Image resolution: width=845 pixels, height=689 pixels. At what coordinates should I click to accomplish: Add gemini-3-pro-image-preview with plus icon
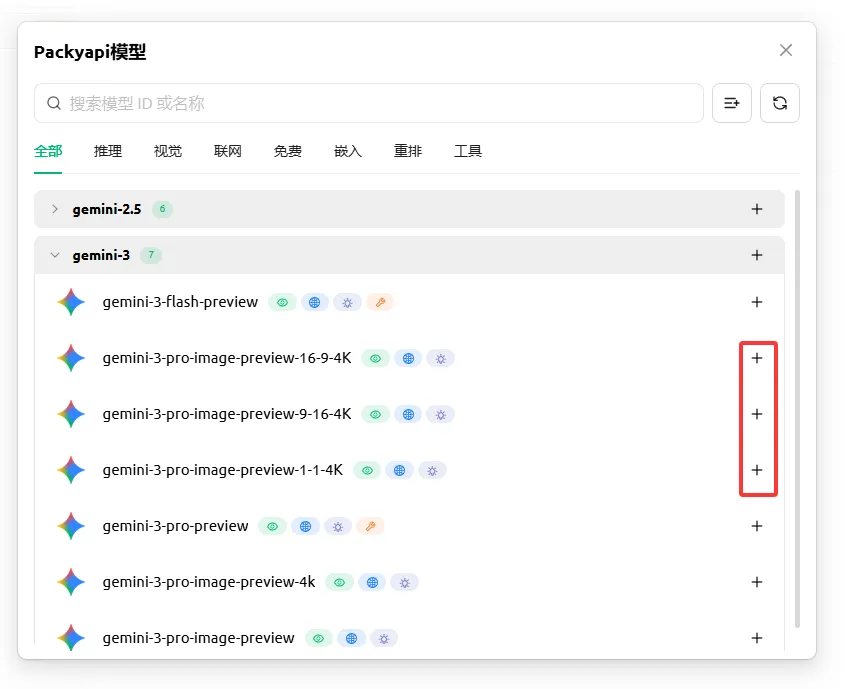pyautogui.click(x=757, y=638)
